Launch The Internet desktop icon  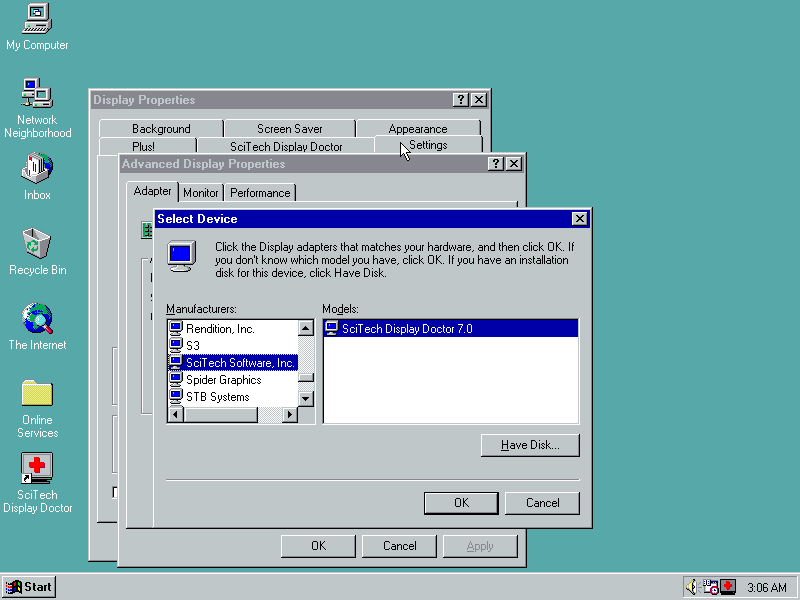pos(37,318)
